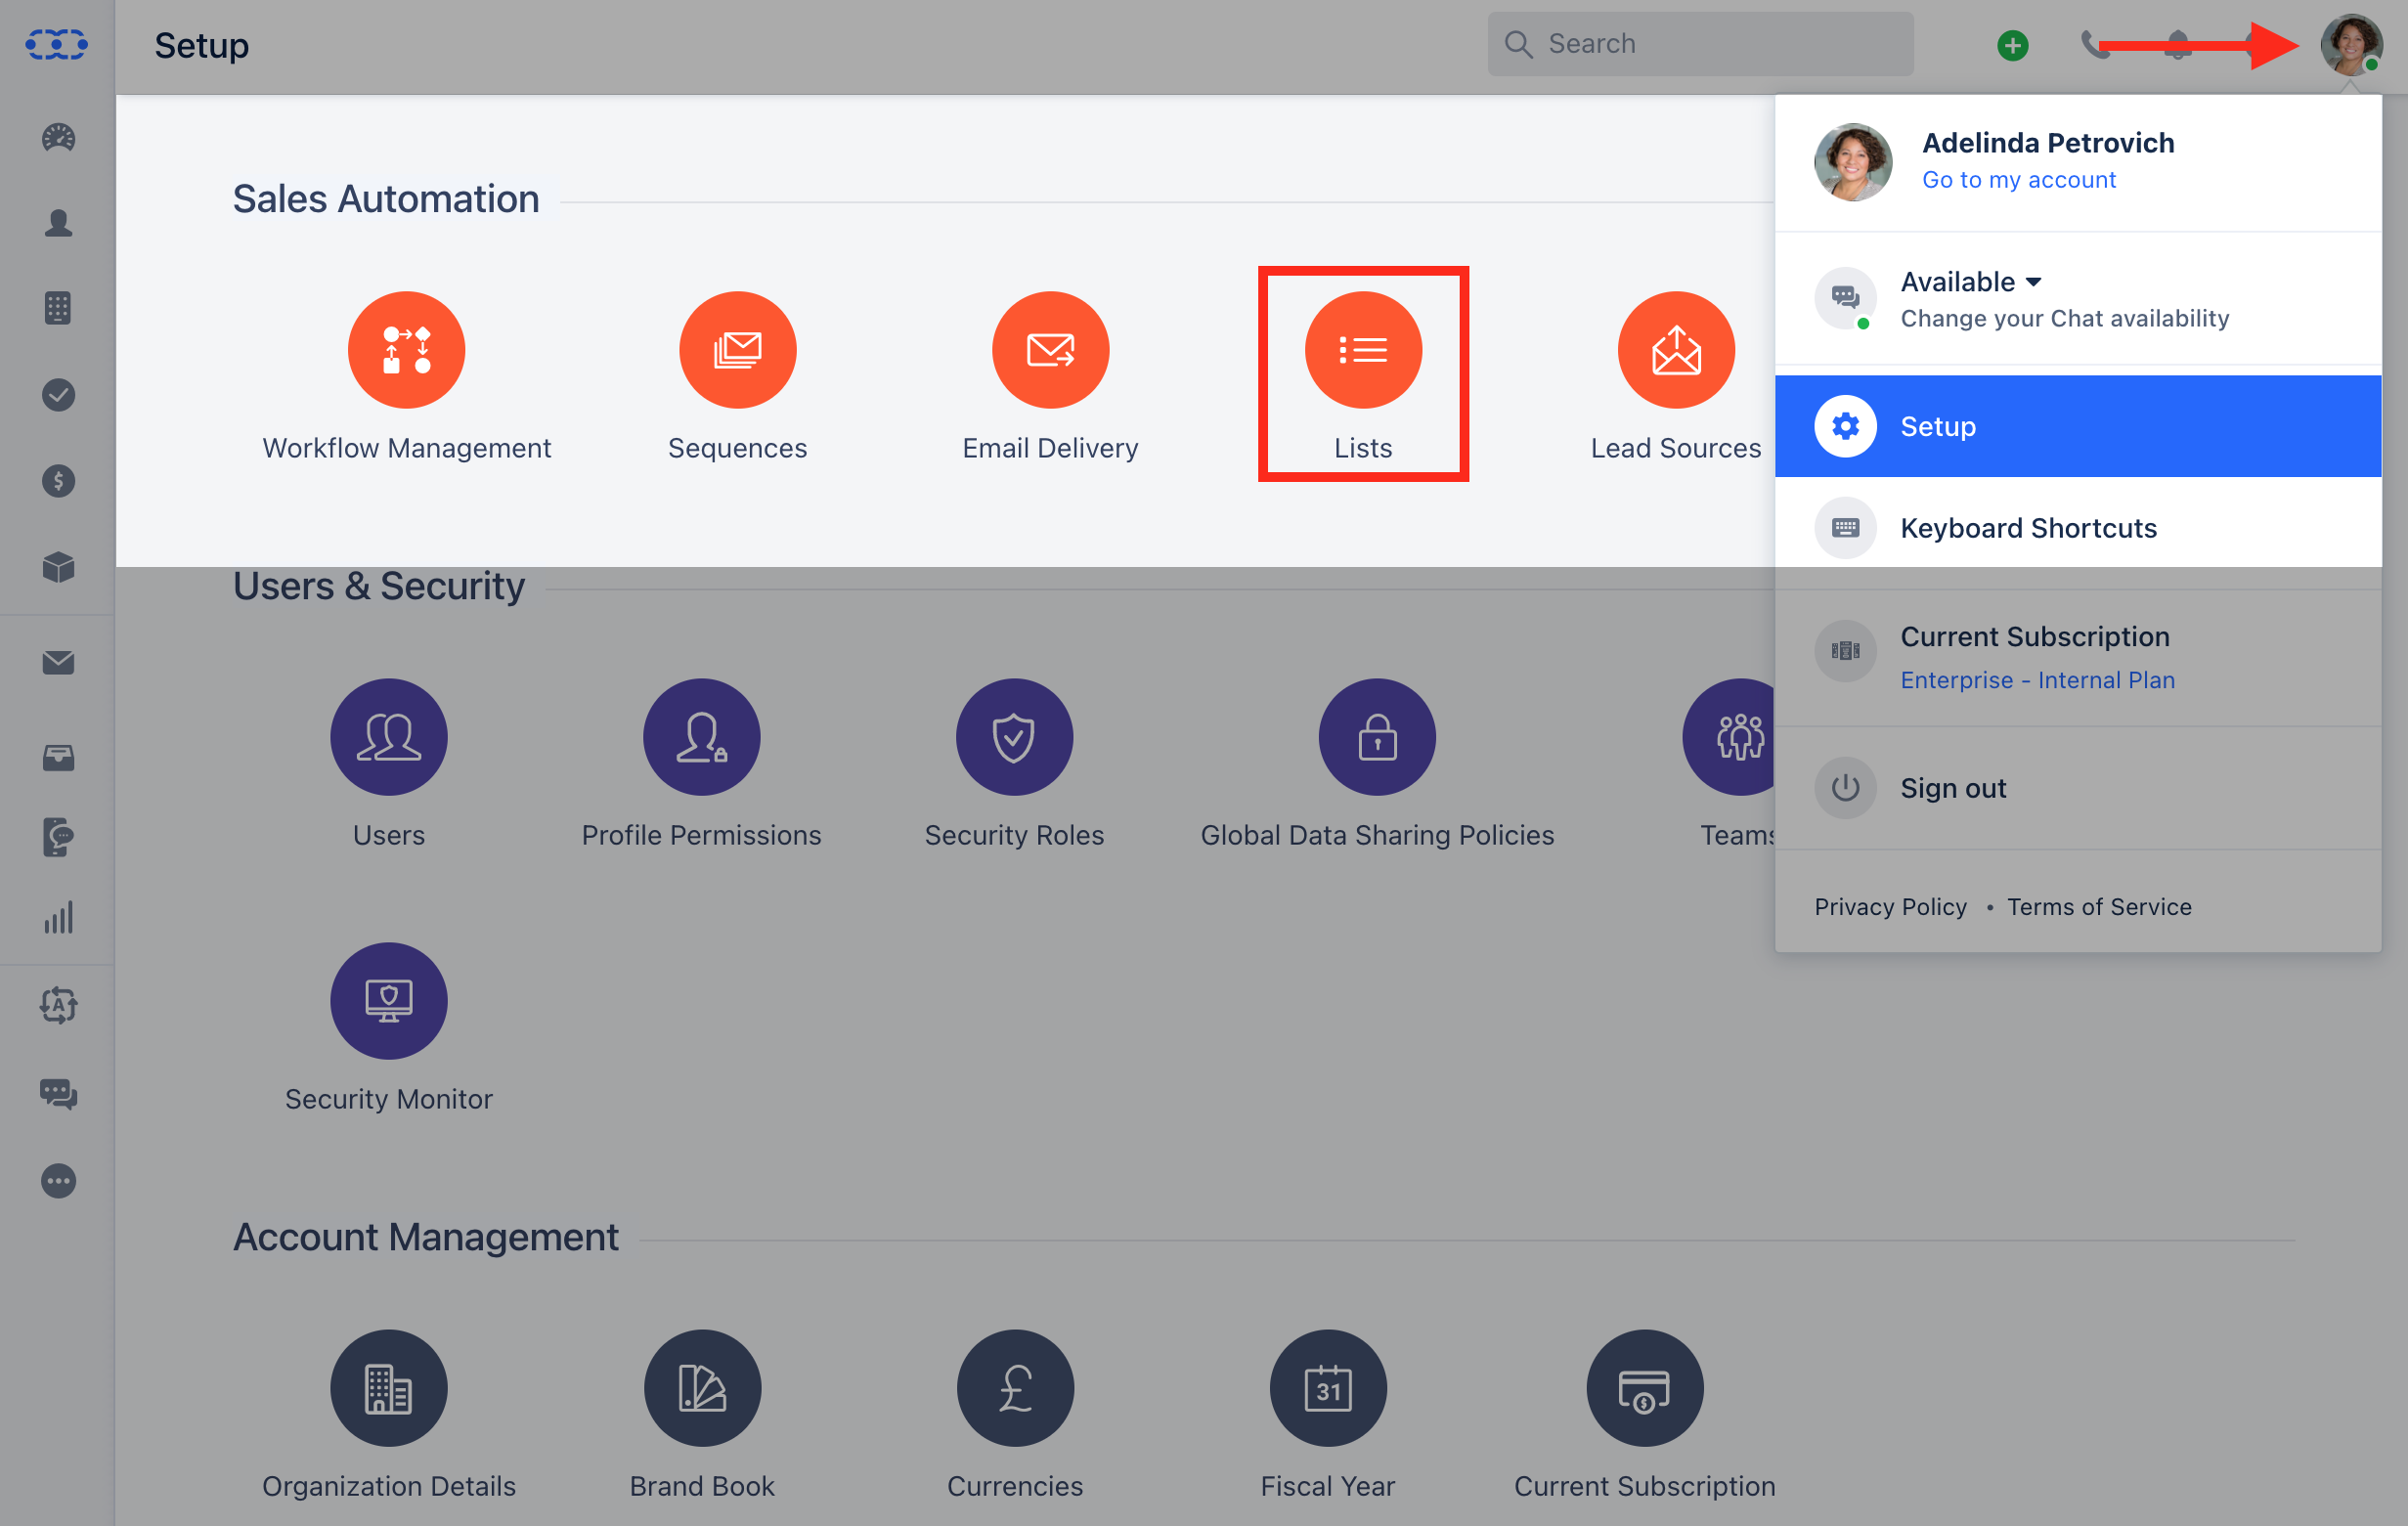Click the app logo at top left
Viewport: 2408px width, 1526px height.
(x=56, y=45)
